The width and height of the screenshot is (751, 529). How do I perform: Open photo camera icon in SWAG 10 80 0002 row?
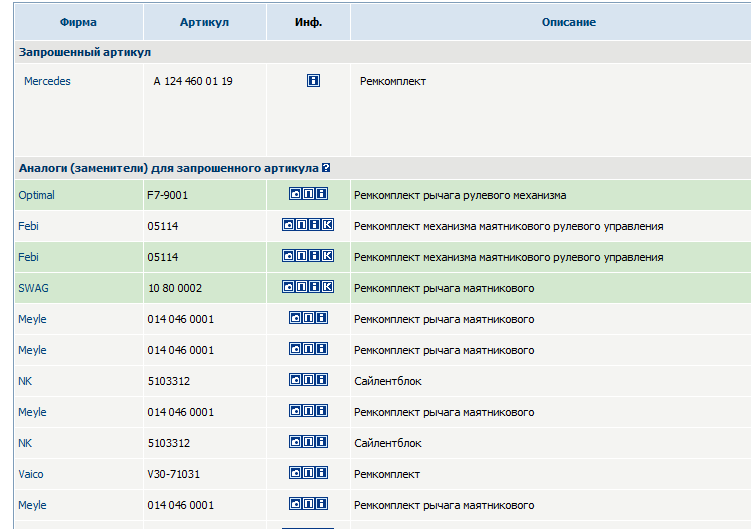point(288,287)
